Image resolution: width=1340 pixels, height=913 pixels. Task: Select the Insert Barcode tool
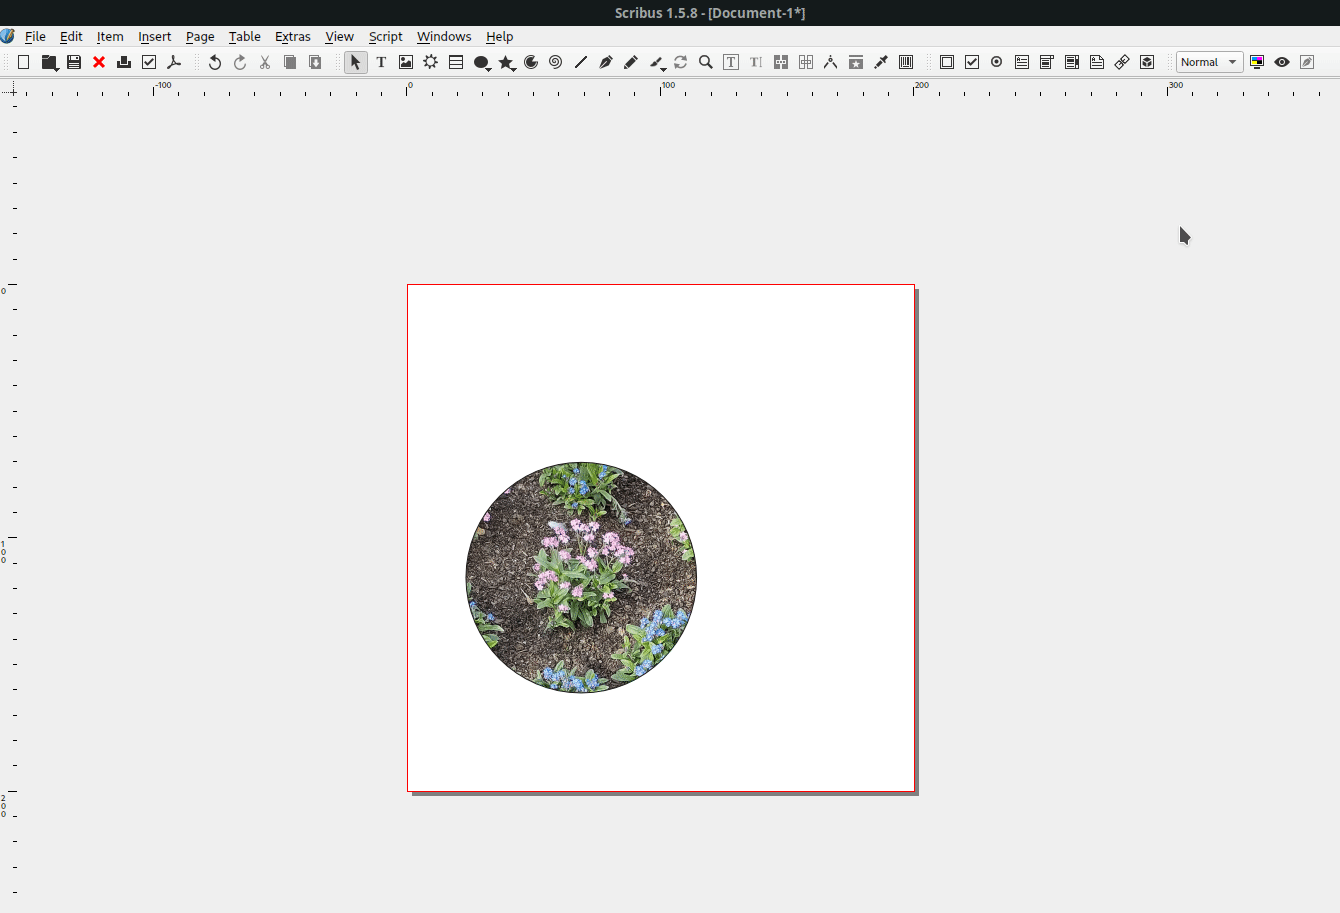click(905, 61)
